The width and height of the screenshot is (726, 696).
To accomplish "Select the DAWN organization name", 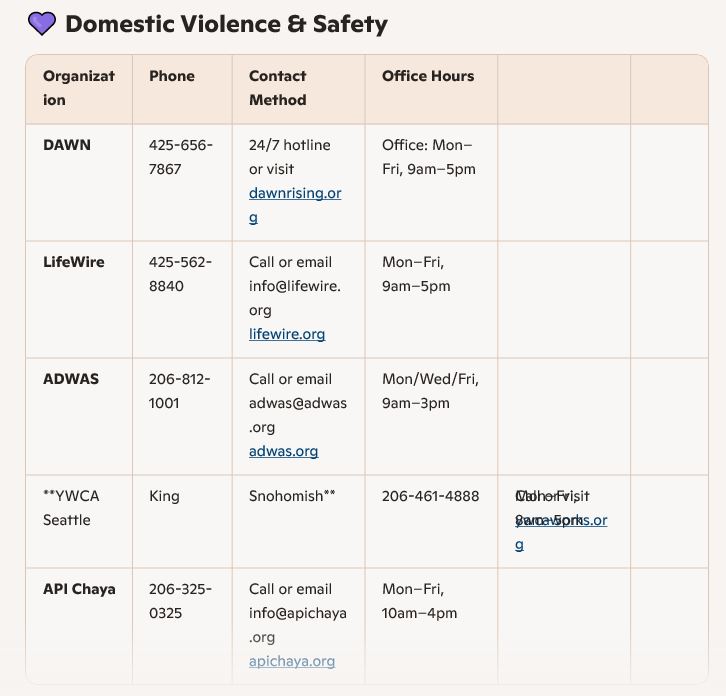I will pos(67,145).
